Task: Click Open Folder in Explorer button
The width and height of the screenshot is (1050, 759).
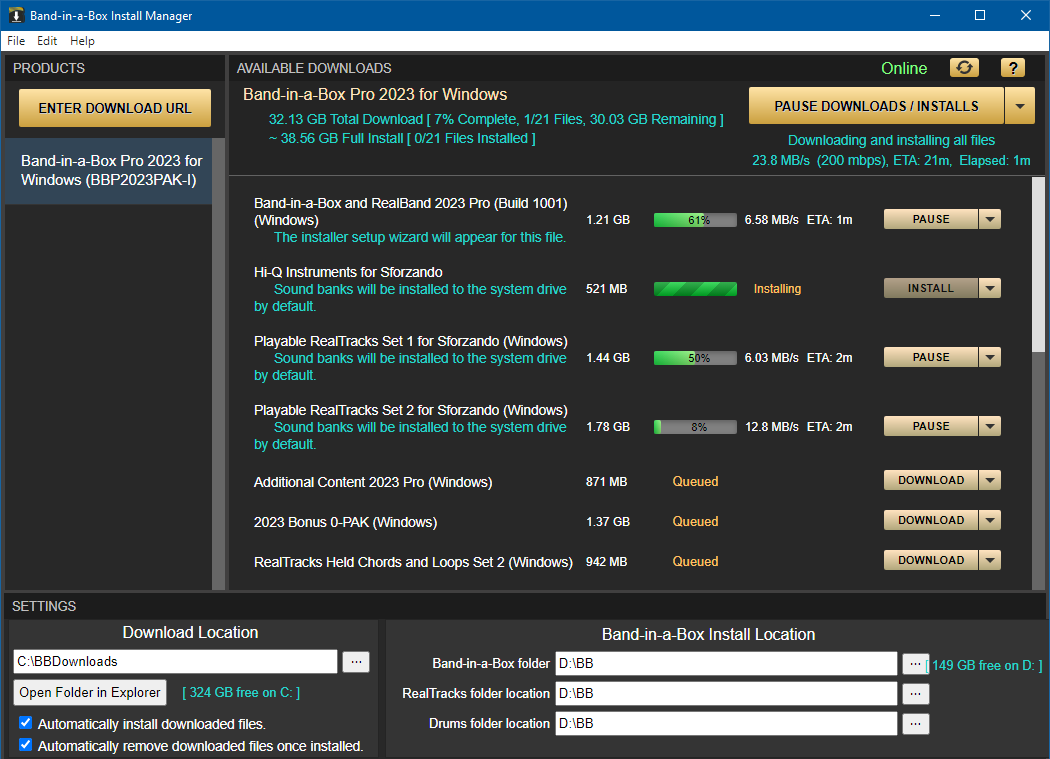Action: coord(90,692)
